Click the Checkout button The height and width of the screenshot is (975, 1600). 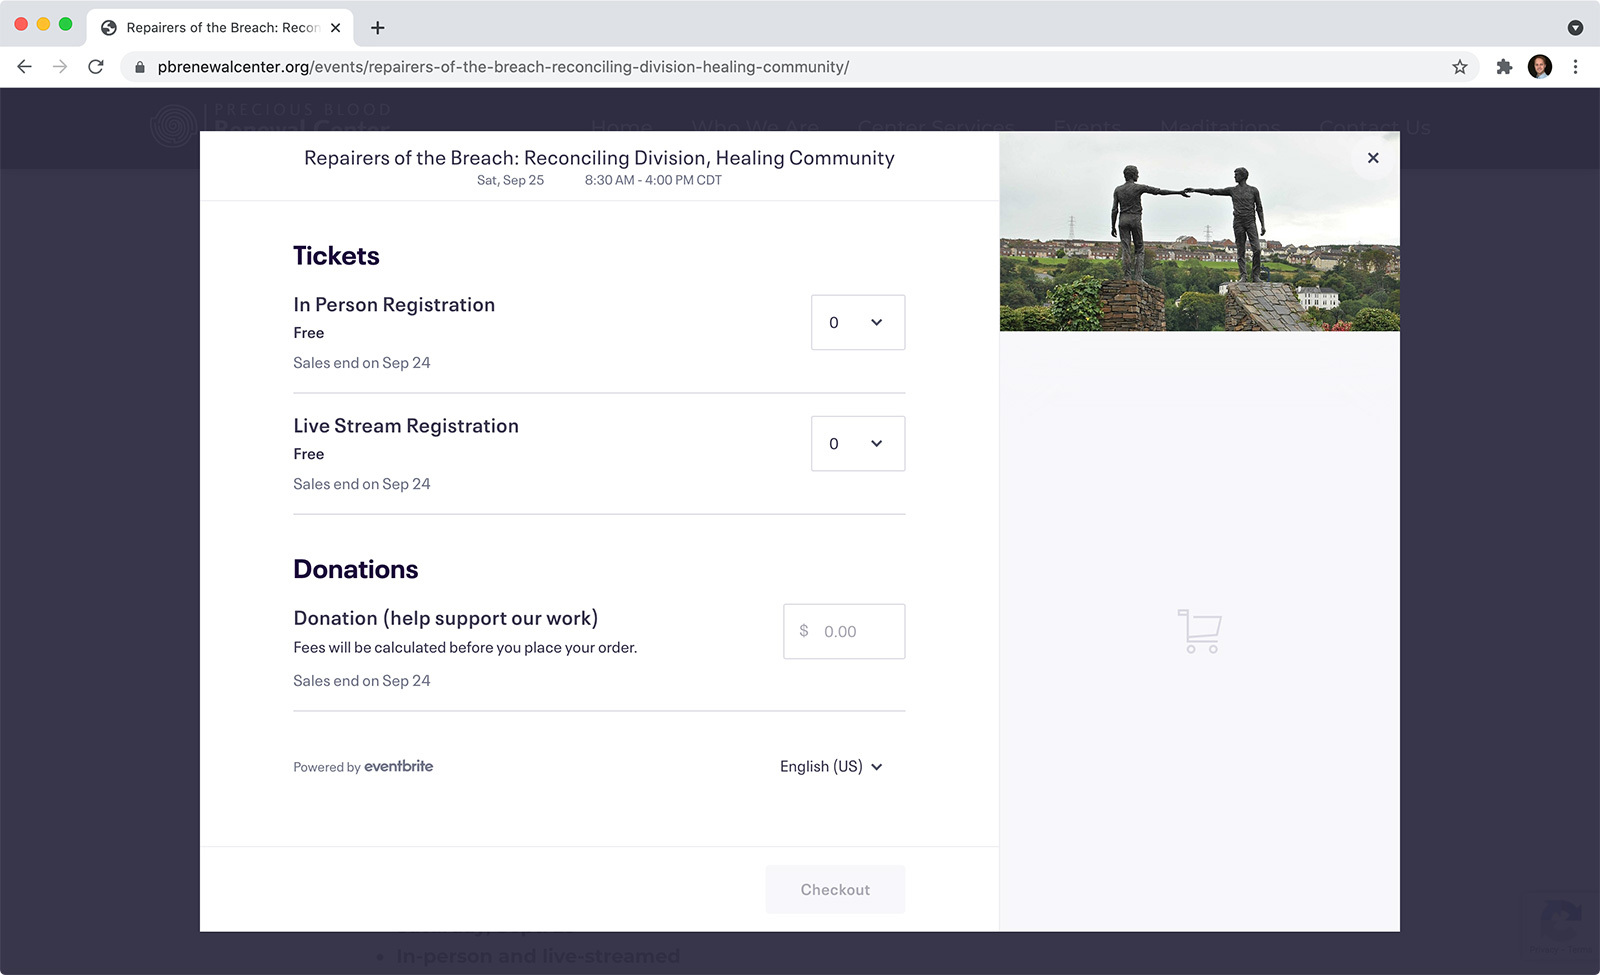click(x=835, y=889)
